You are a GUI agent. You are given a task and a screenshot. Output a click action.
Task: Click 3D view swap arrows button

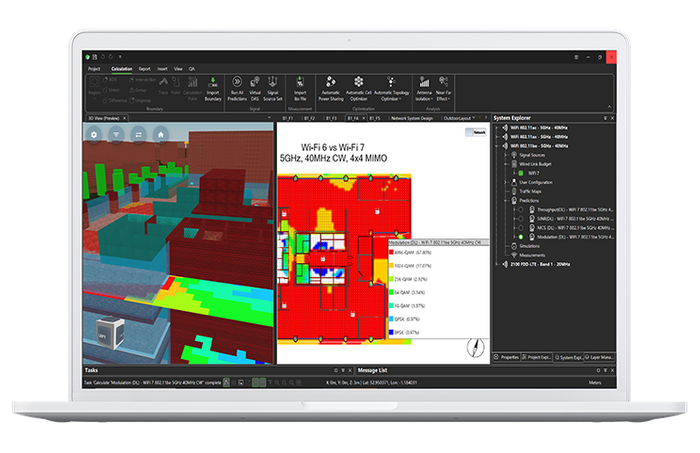click(x=138, y=134)
